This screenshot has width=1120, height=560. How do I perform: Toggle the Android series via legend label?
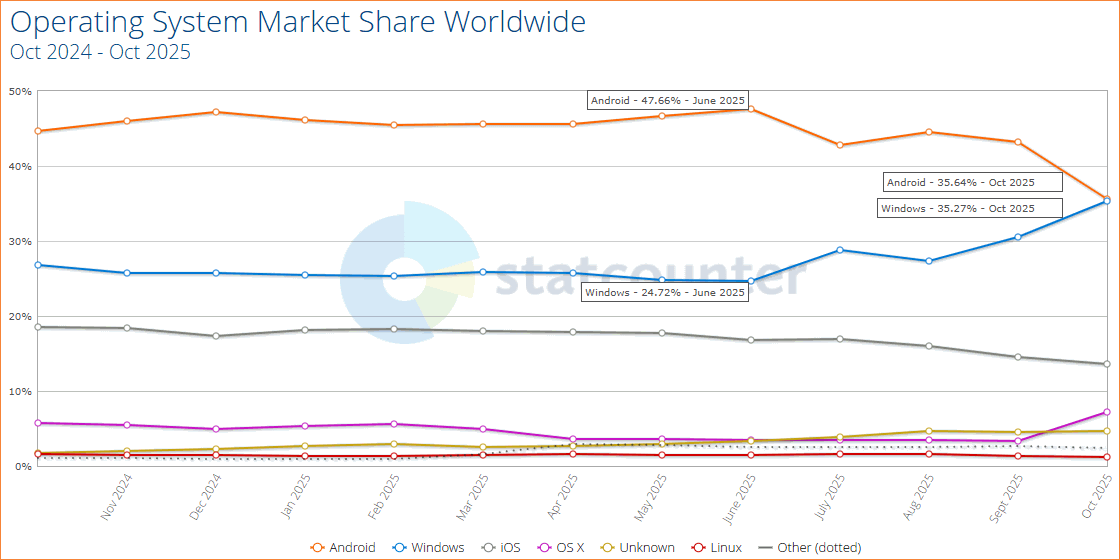(x=353, y=547)
